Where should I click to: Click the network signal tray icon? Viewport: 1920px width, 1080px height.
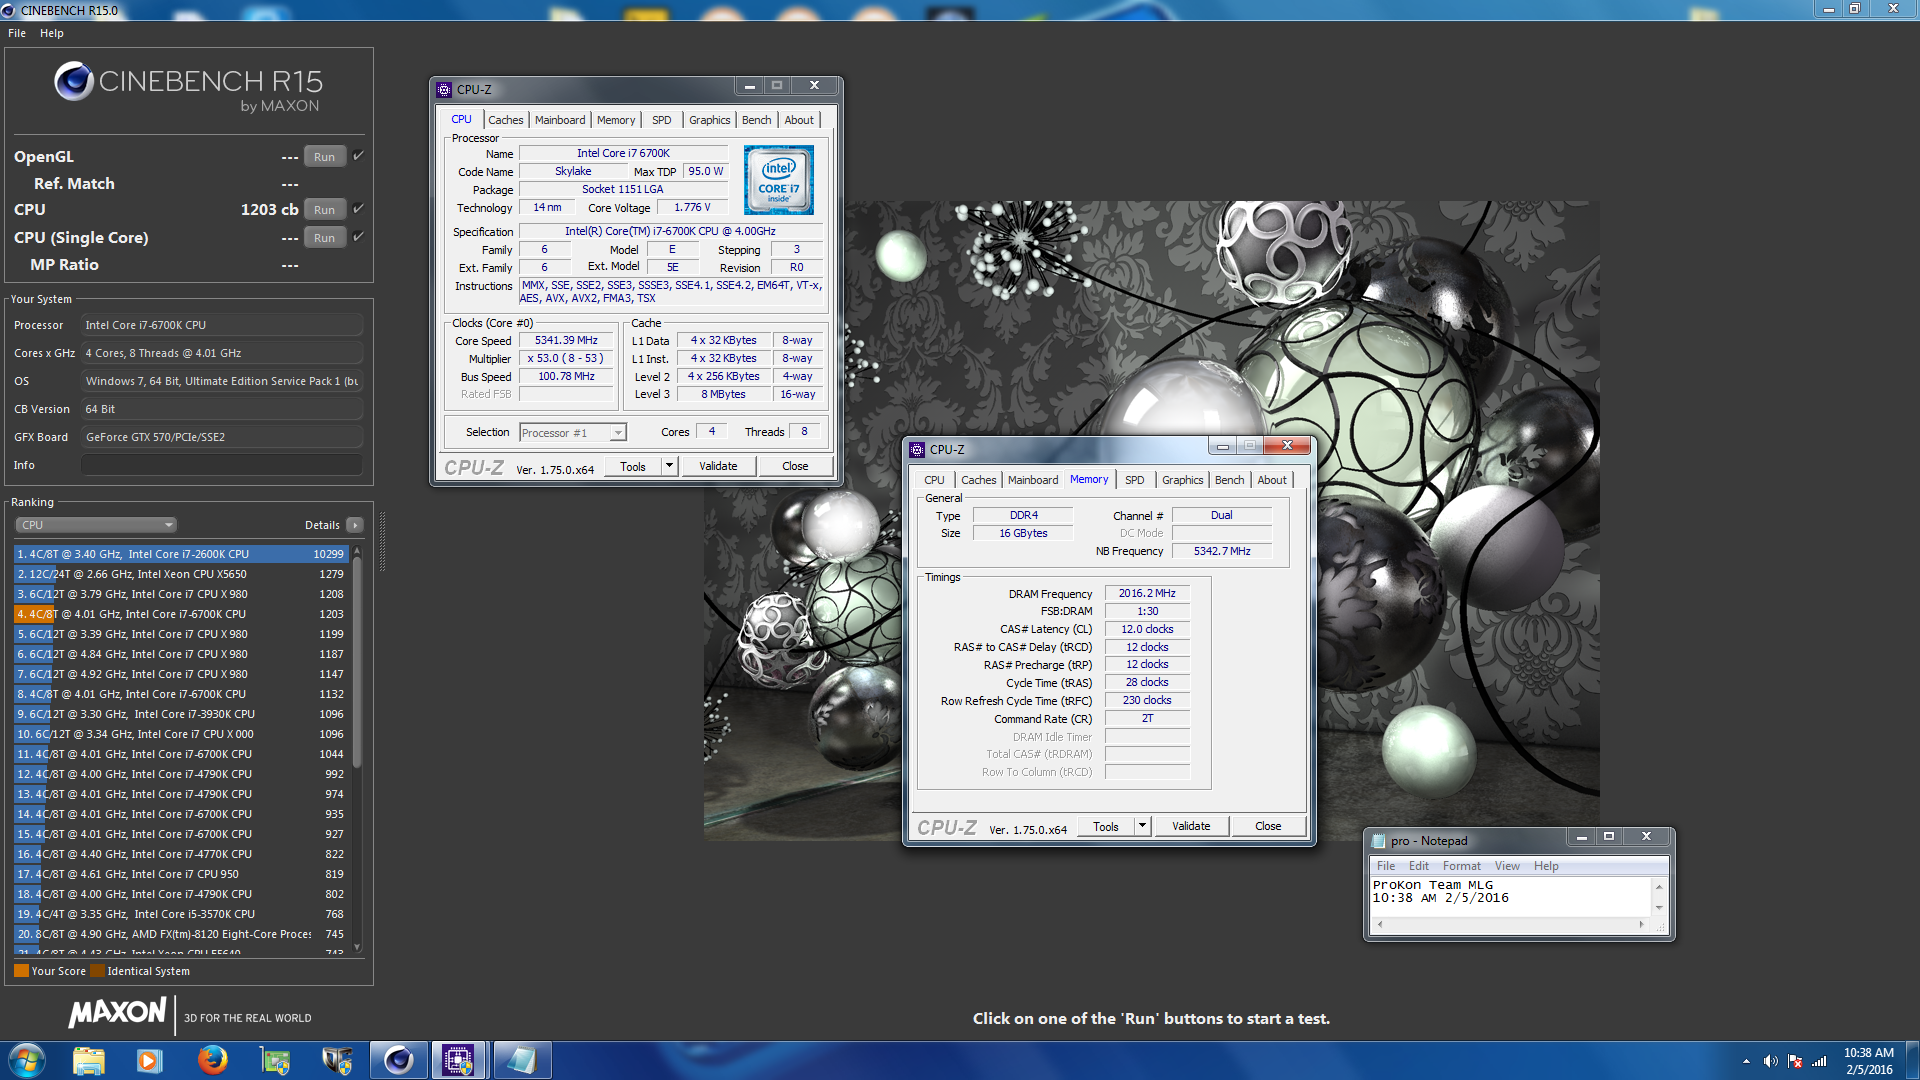(1819, 1061)
